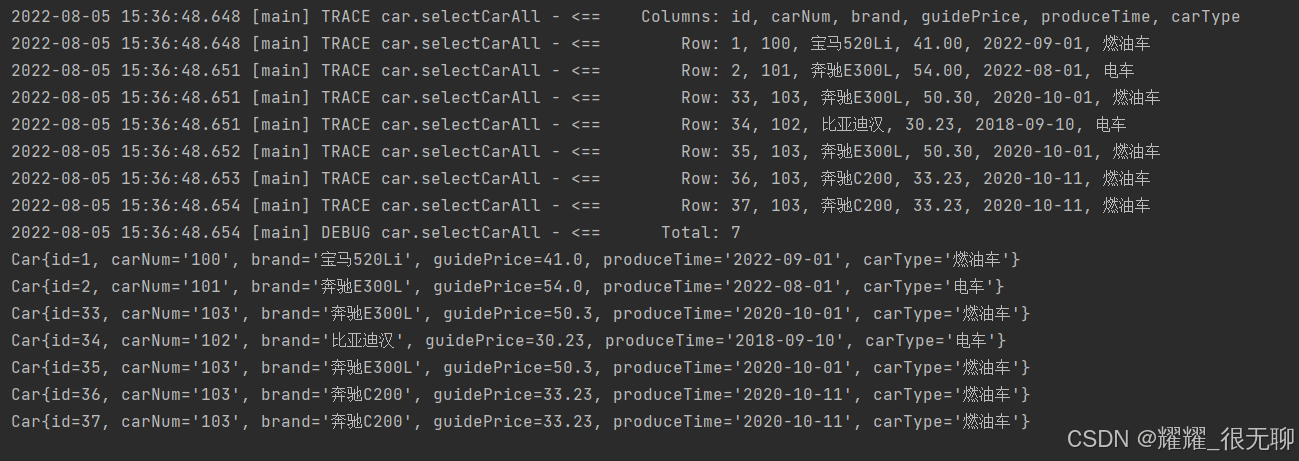Select the Car{id=33} output line

coord(520,314)
